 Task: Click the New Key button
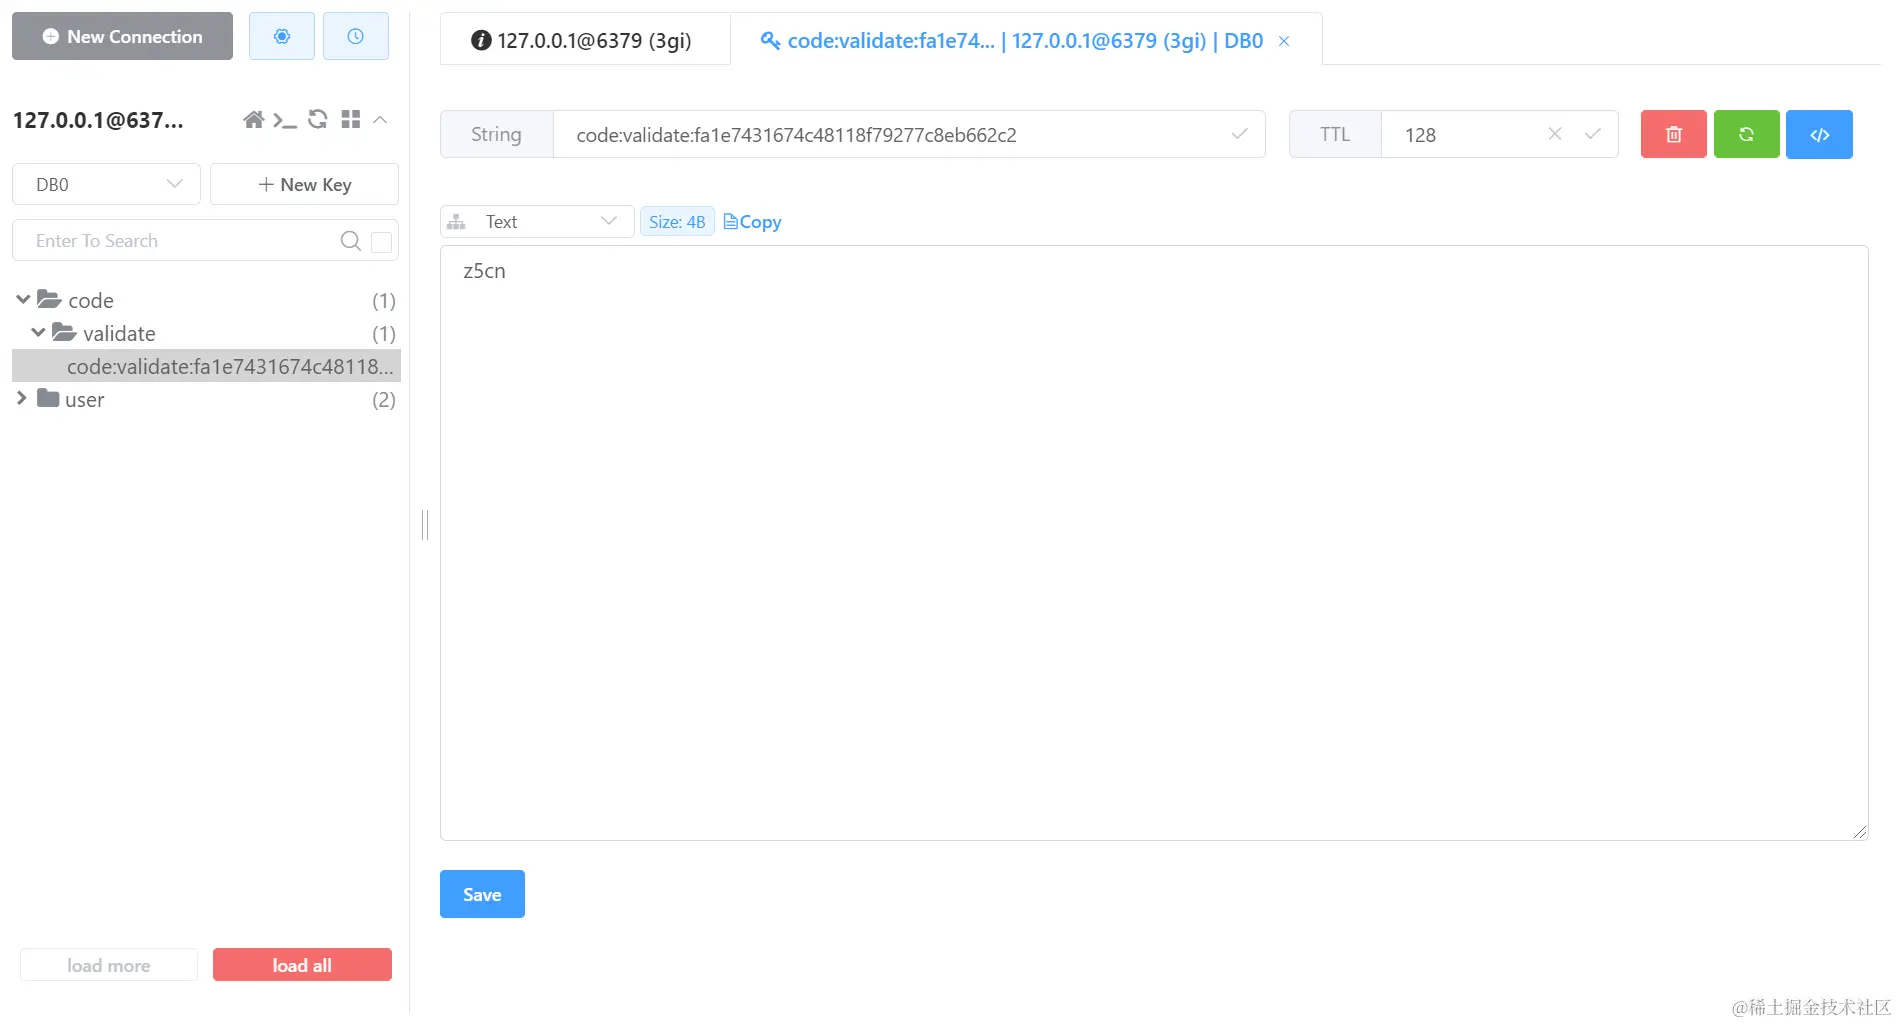tap(304, 184)
